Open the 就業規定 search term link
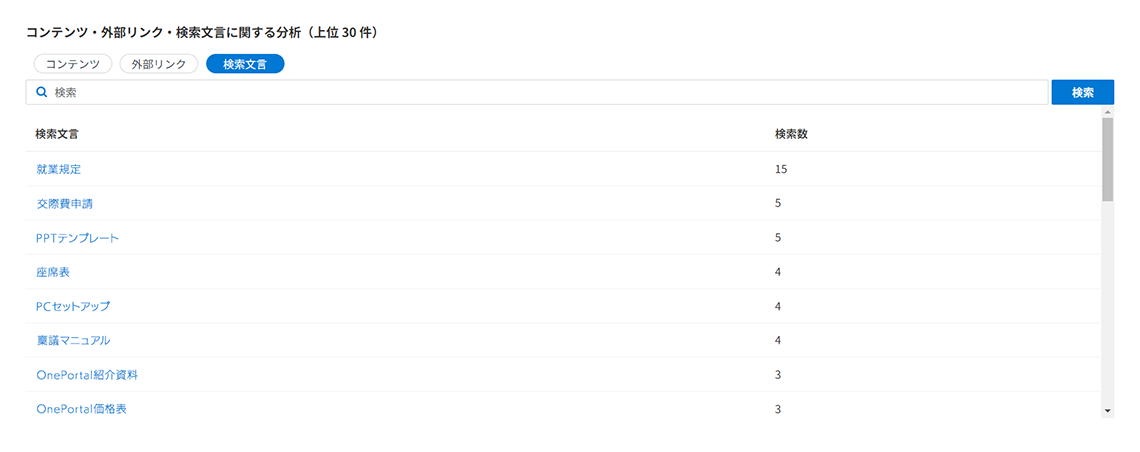Screen dimensions: 1140x452 pos(58,169)
